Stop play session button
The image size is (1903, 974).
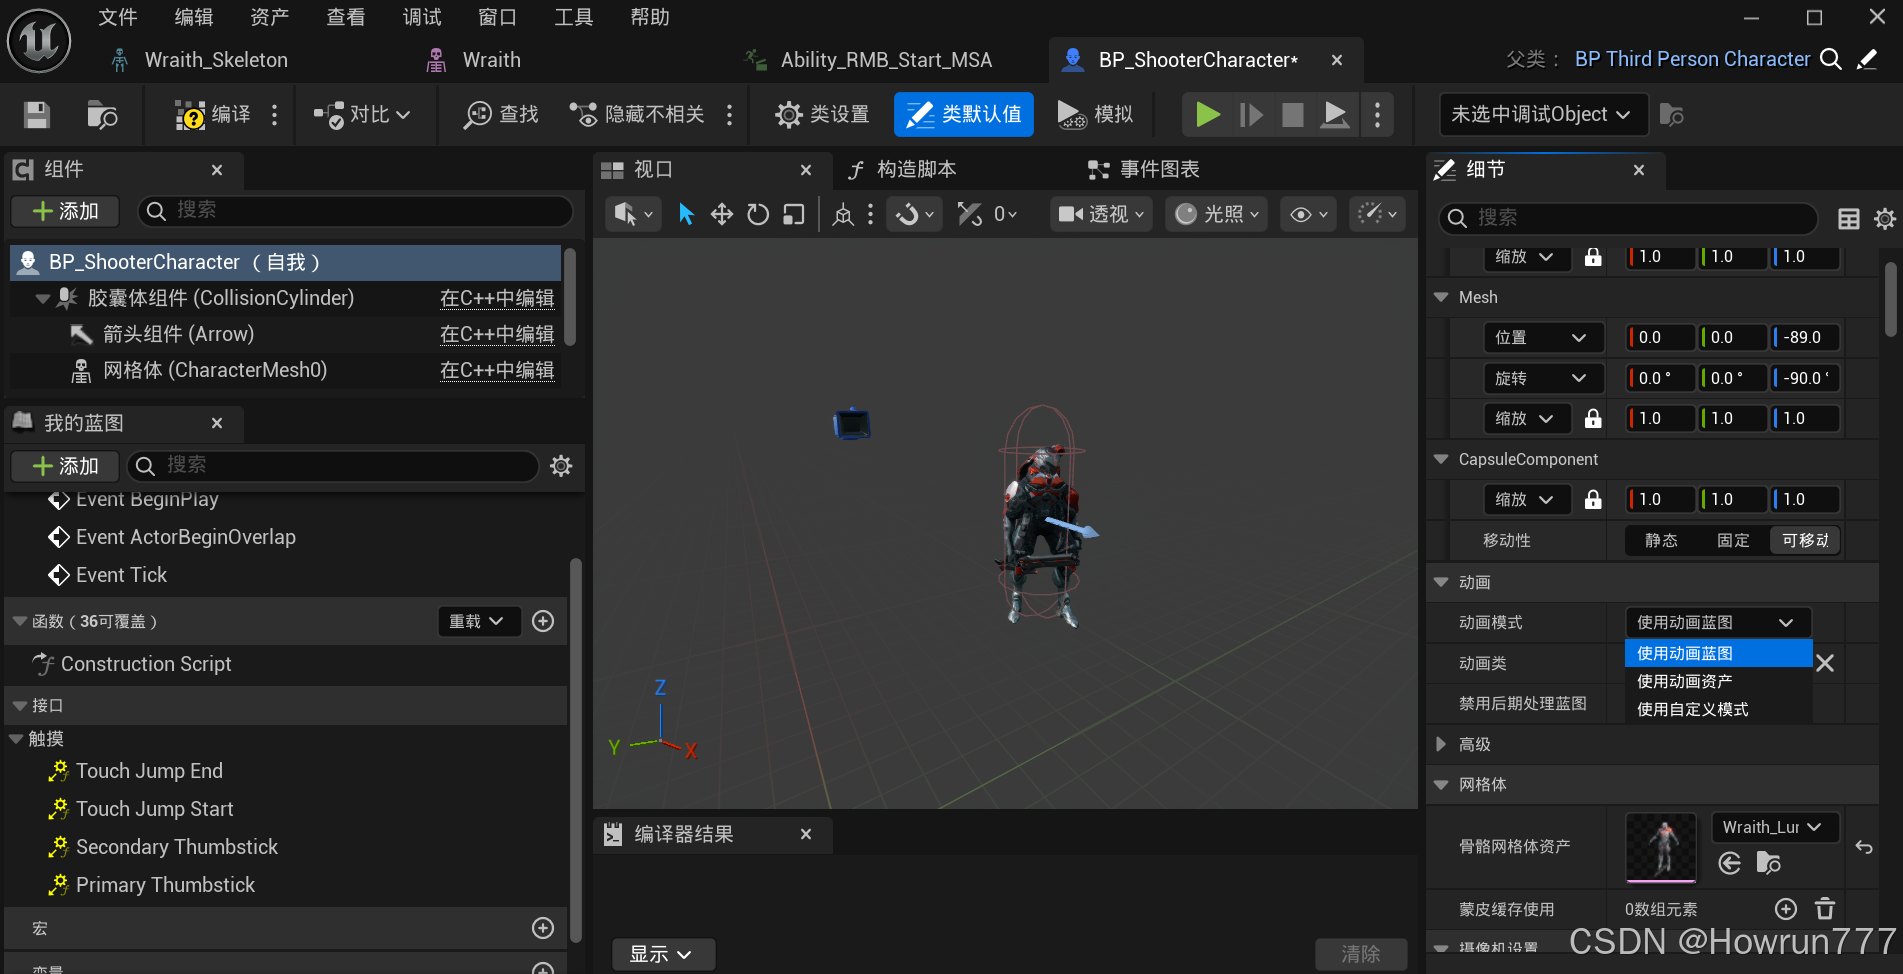click(1293, 115)
